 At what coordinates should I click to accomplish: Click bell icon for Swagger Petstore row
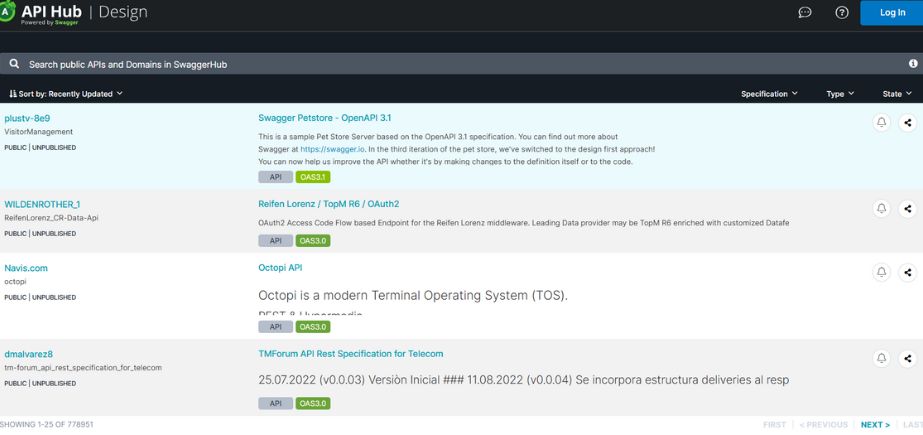881,122
